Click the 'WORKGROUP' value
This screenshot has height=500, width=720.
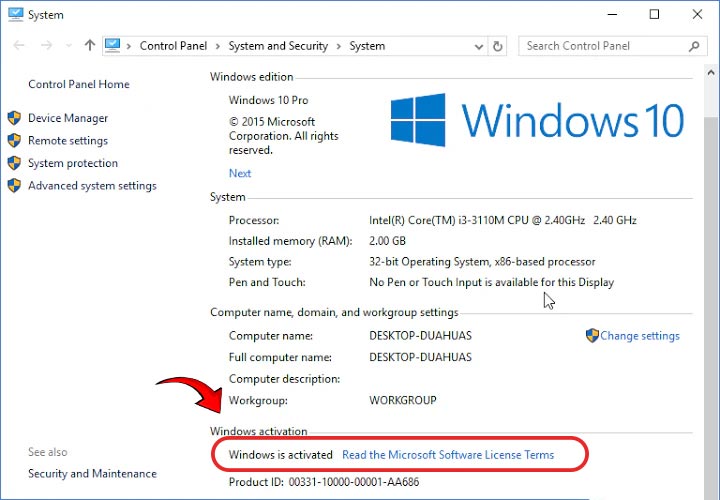click(x=403, y=400)
